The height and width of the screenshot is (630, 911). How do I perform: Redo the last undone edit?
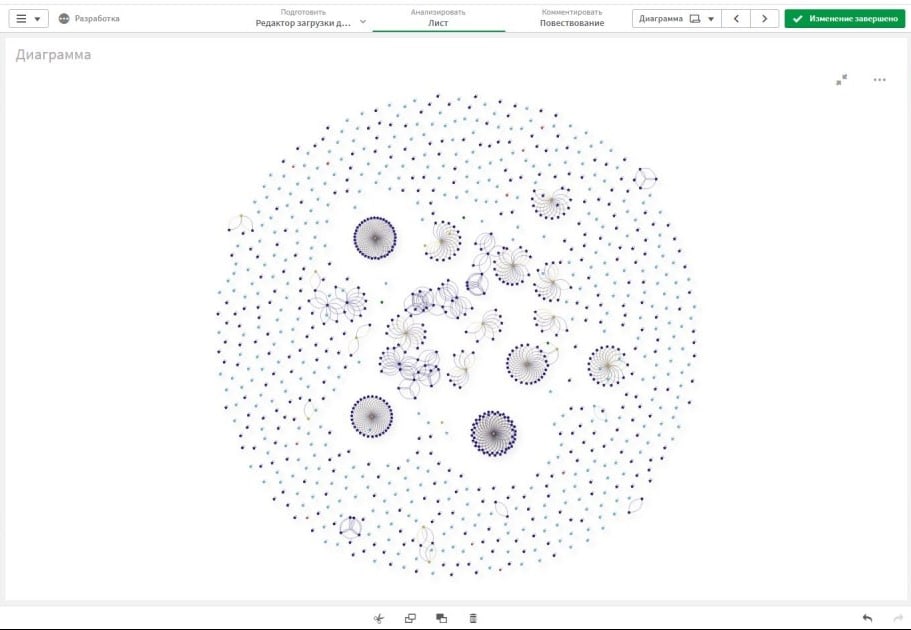(898, 618)
